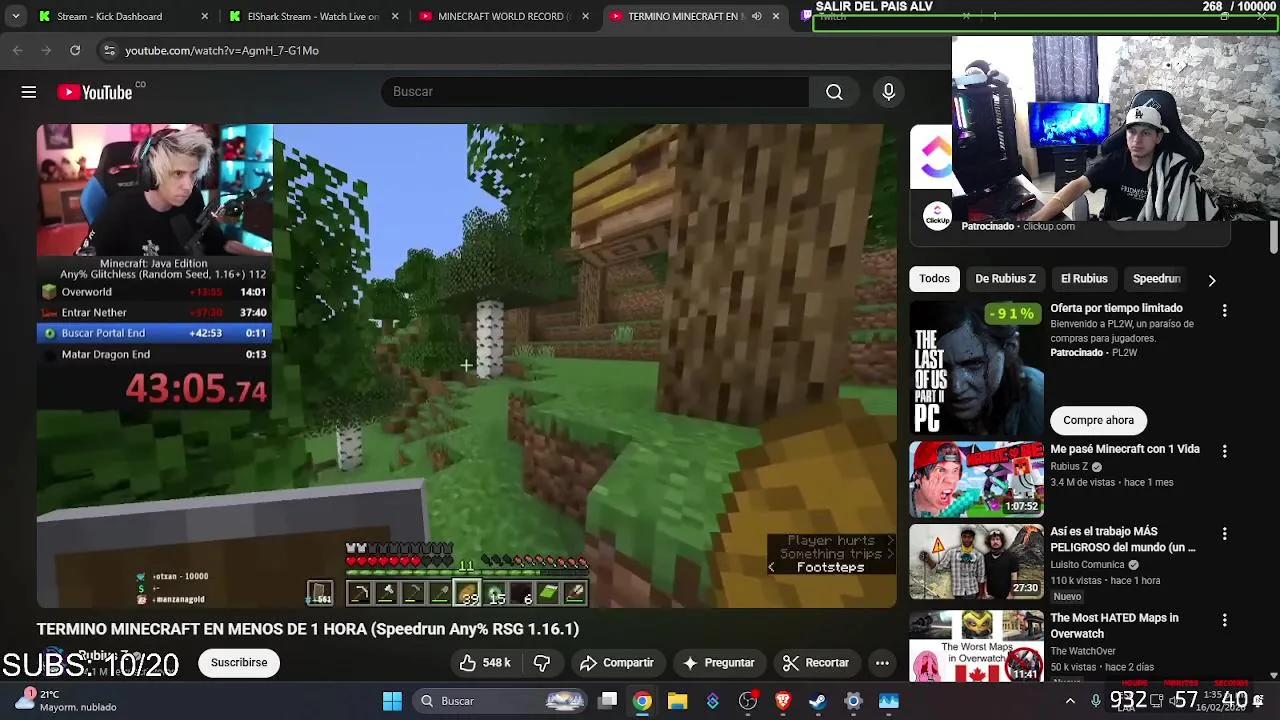Click the taskbar microphone tray icon

point(1096,701)
